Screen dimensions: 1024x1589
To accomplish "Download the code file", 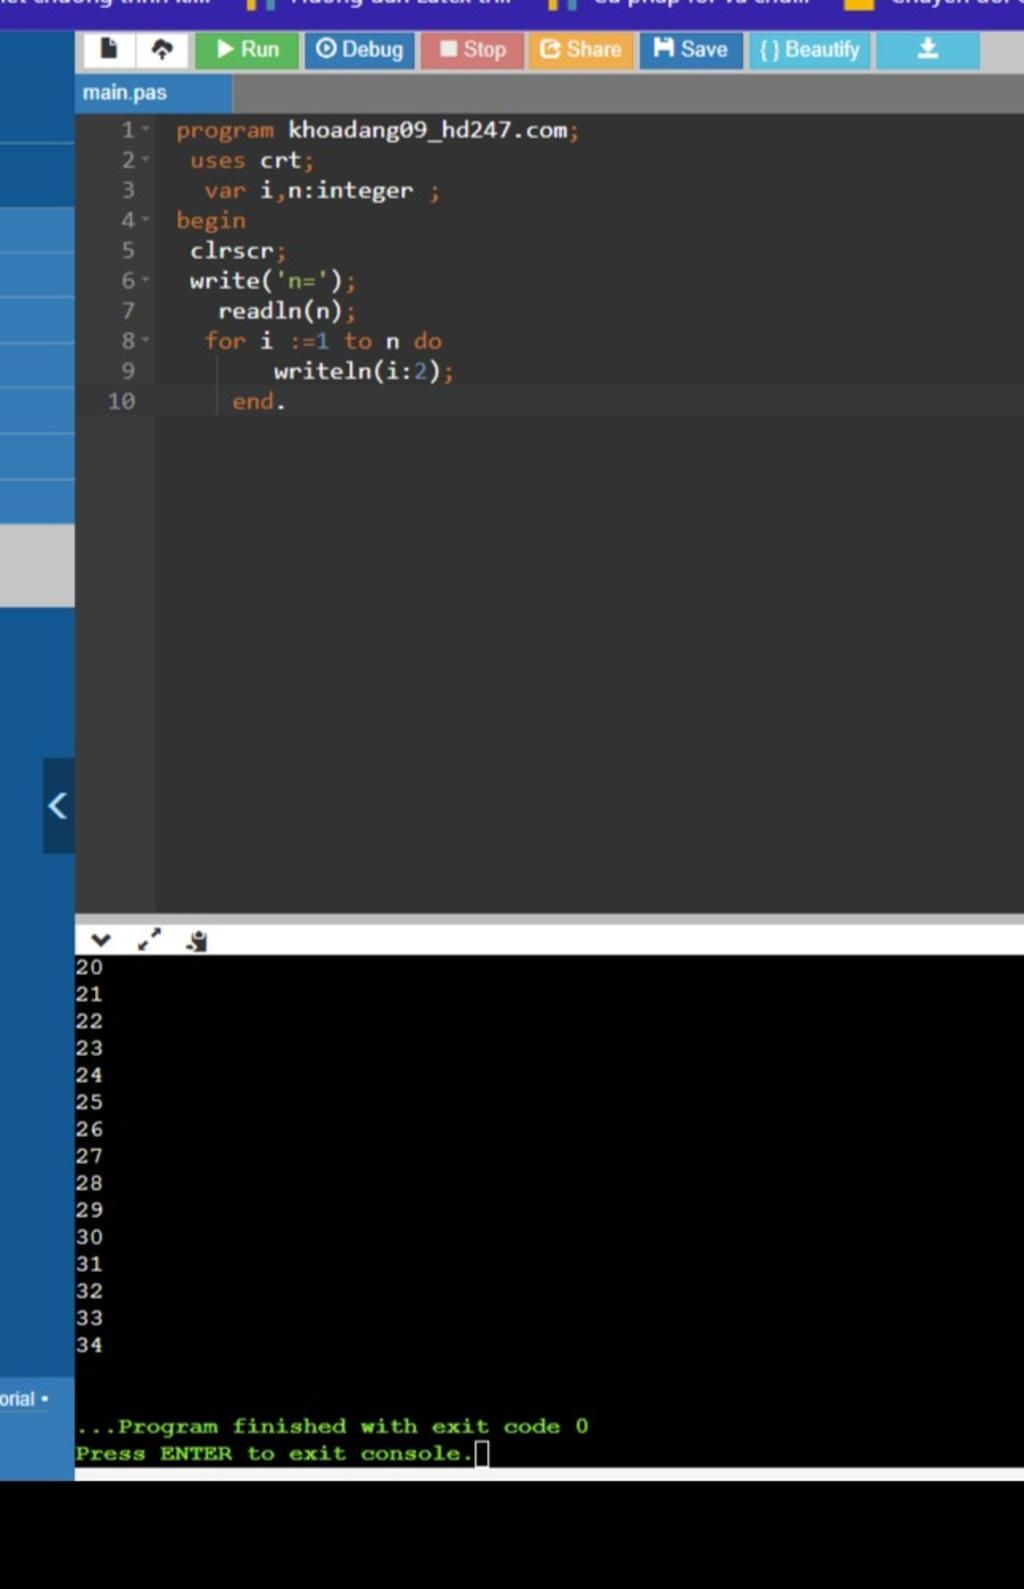I will point(928,49).
